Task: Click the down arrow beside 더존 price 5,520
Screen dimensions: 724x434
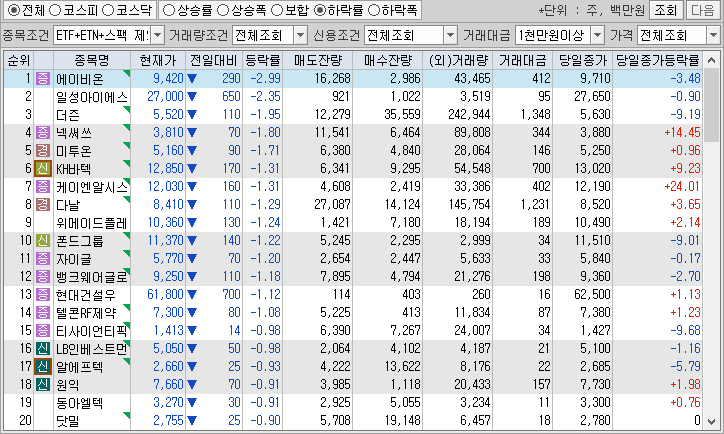Action: click(x=192, y=115)
